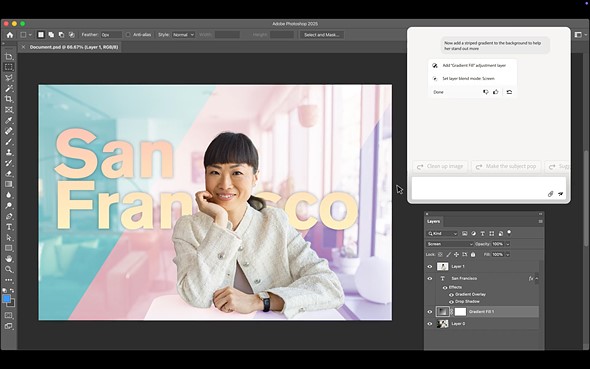Select the Eraser tool
The width and height of the screenshot is (590, 369).
(x=9, y=173)
